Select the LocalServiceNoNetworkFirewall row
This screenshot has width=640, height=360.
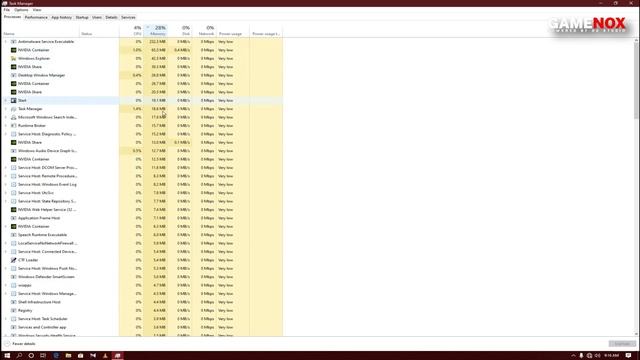click(x=142, y=243)
